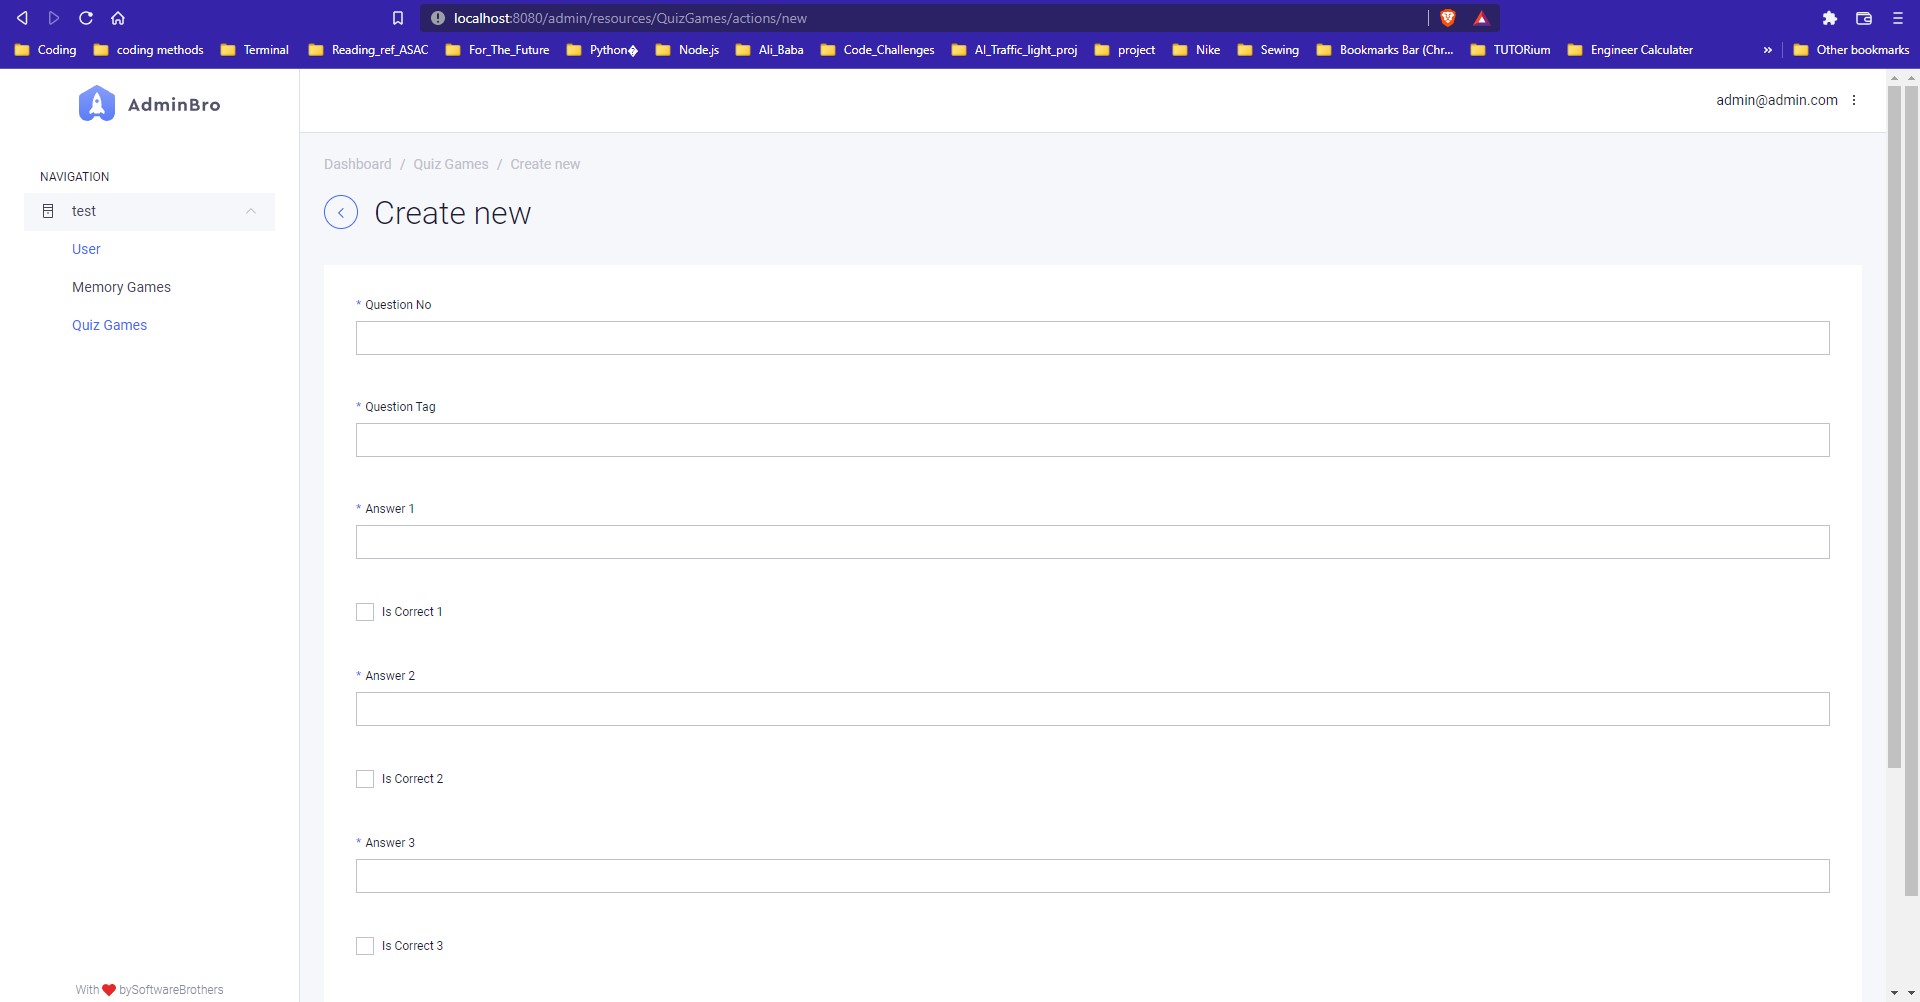Open the Python bookmarks folder
Screen dimensions: 1920x1002
602,50
